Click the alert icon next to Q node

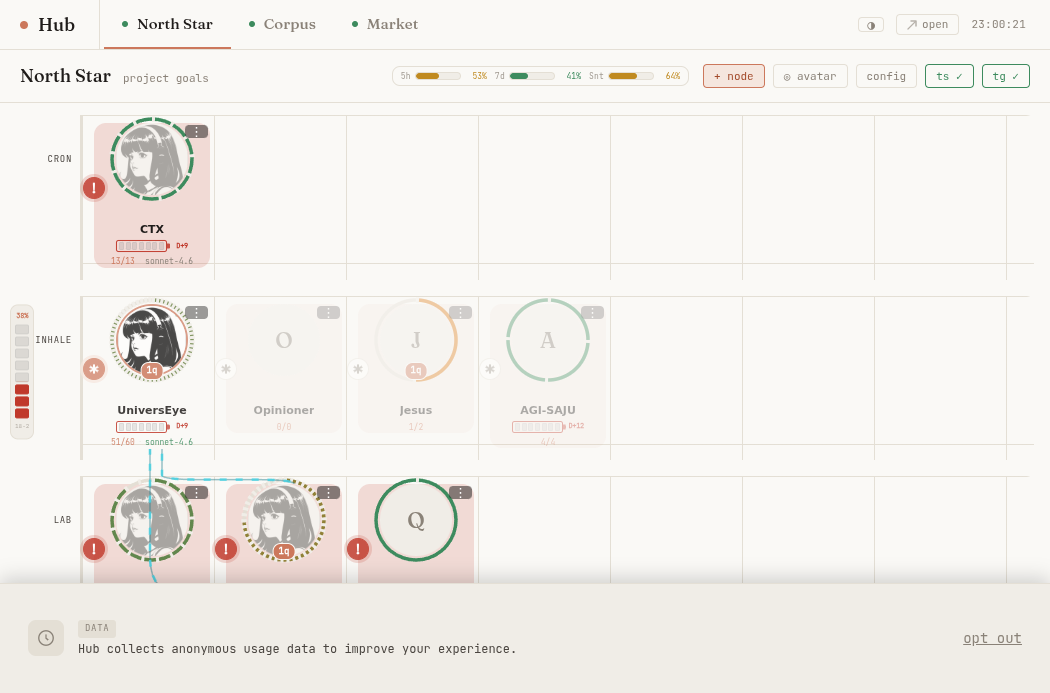tap(358, 550)
